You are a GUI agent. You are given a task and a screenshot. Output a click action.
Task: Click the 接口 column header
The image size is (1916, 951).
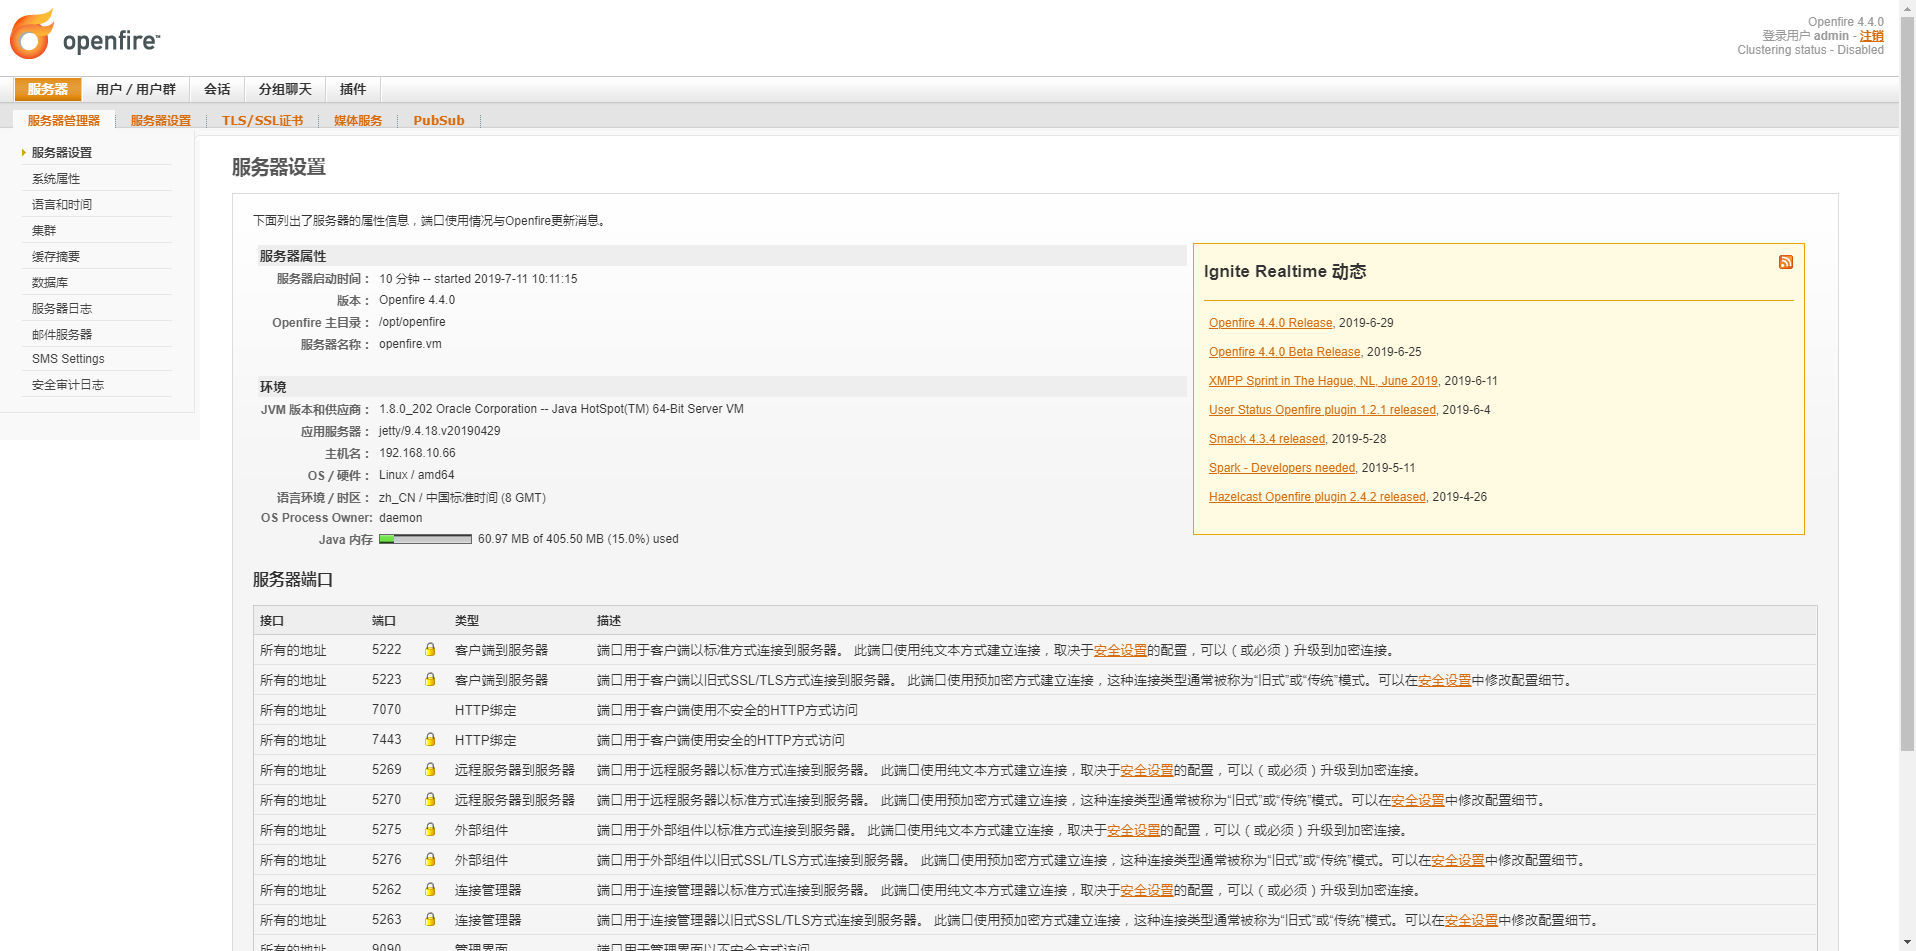272,621
